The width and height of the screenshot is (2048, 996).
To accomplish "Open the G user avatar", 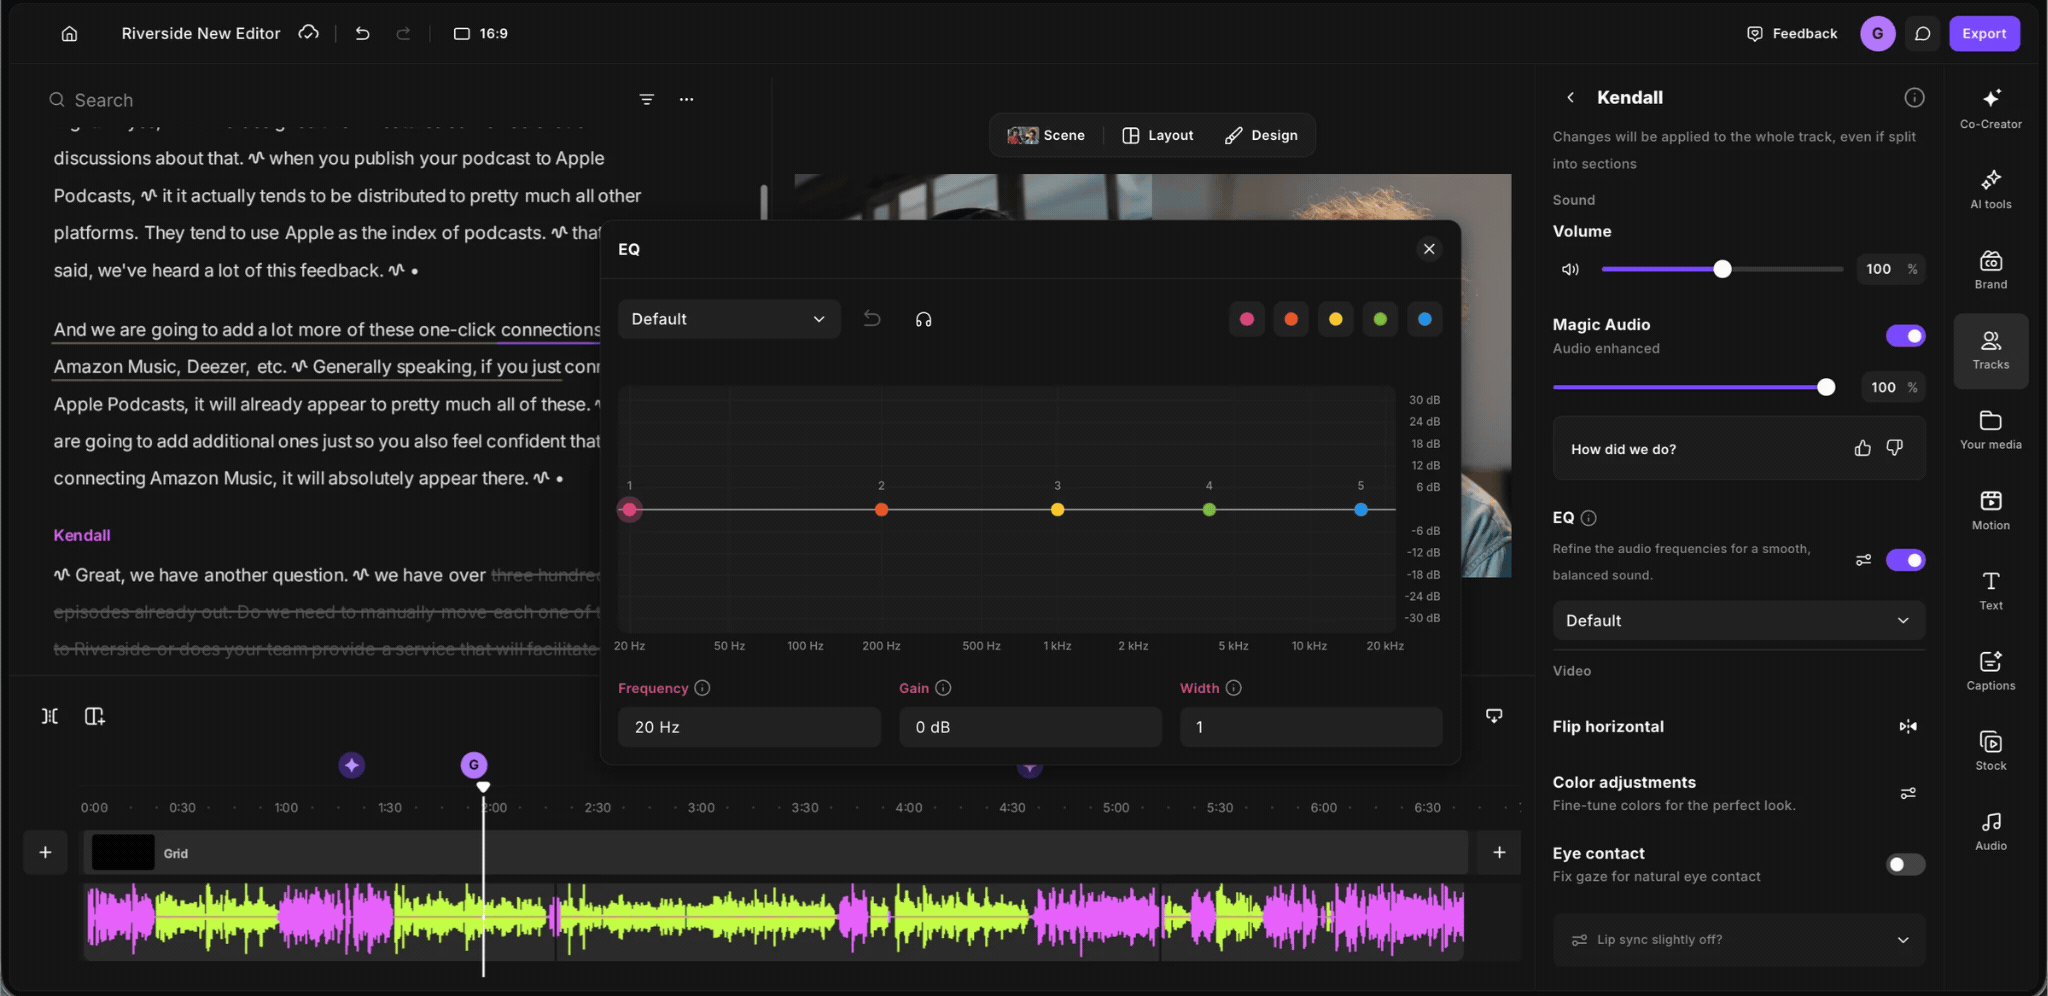I will point(1877,34).
